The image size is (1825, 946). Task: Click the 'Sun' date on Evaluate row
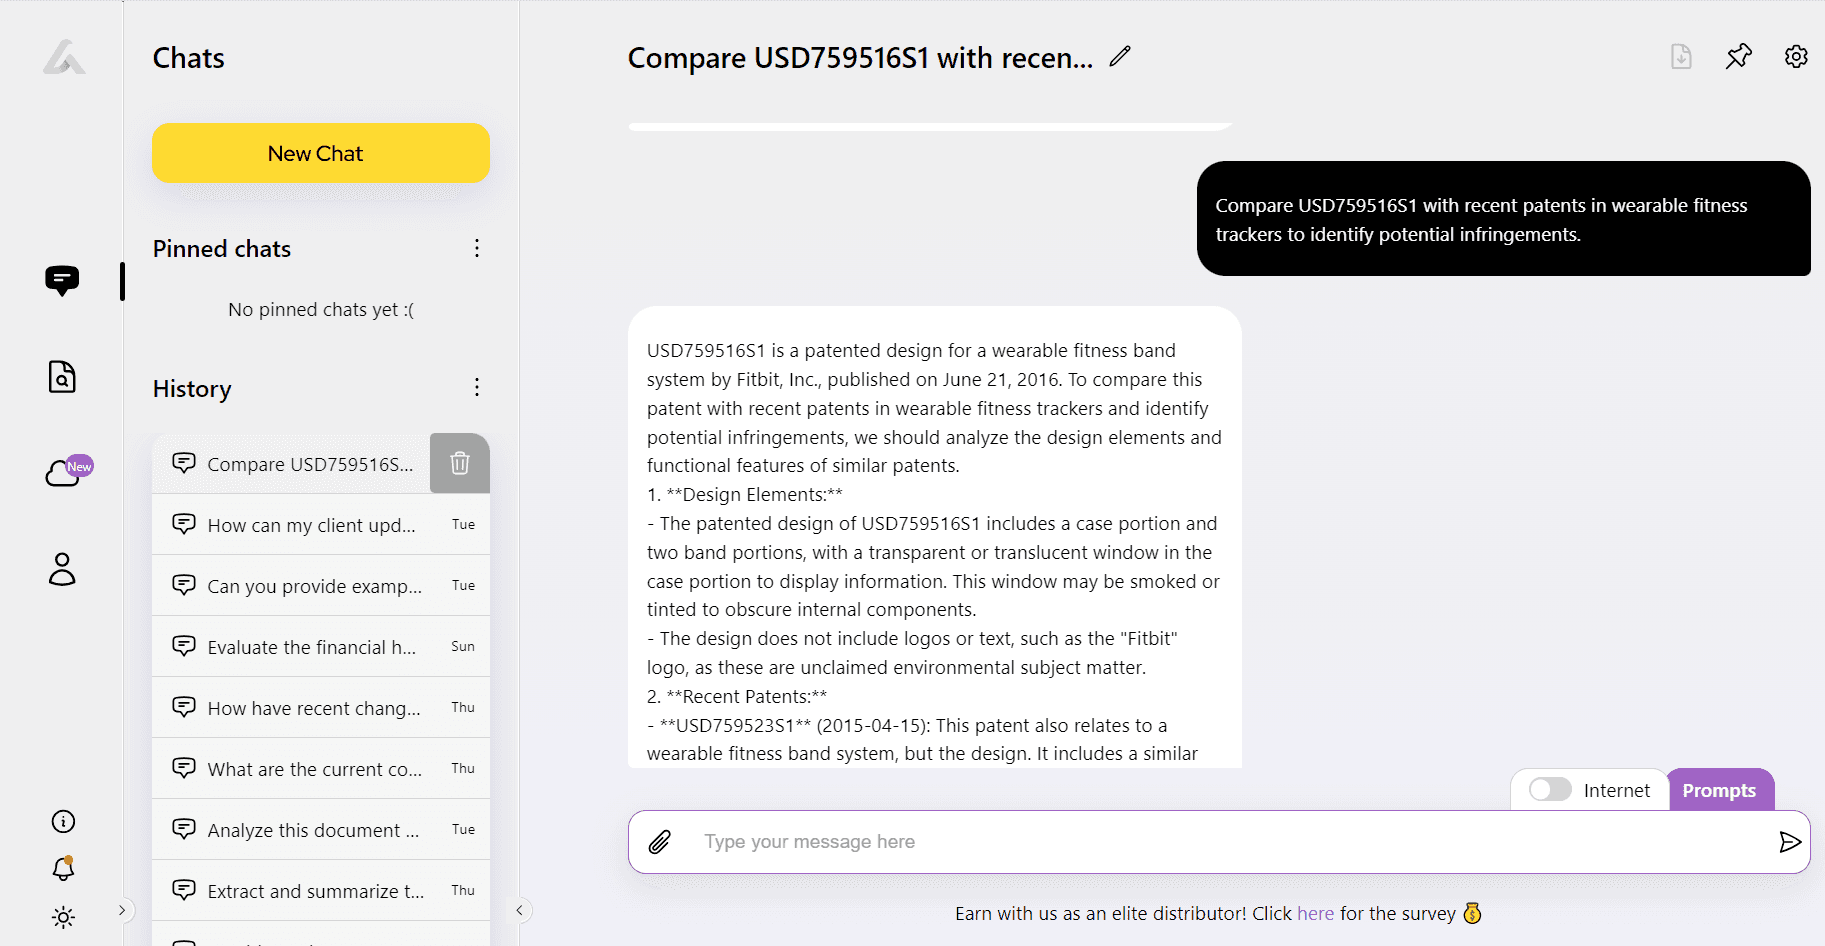click(463, 646)
